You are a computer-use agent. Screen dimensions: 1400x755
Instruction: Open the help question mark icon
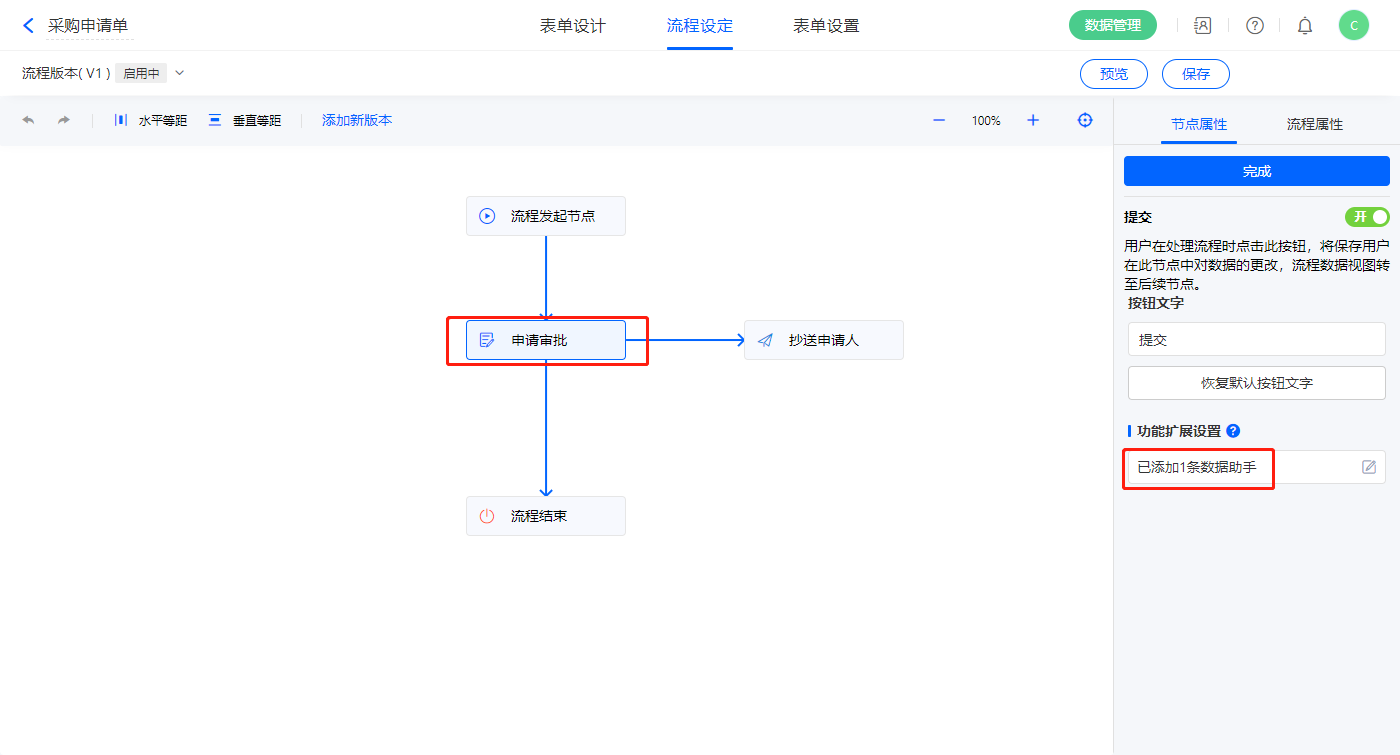[x=1254, y=26]
